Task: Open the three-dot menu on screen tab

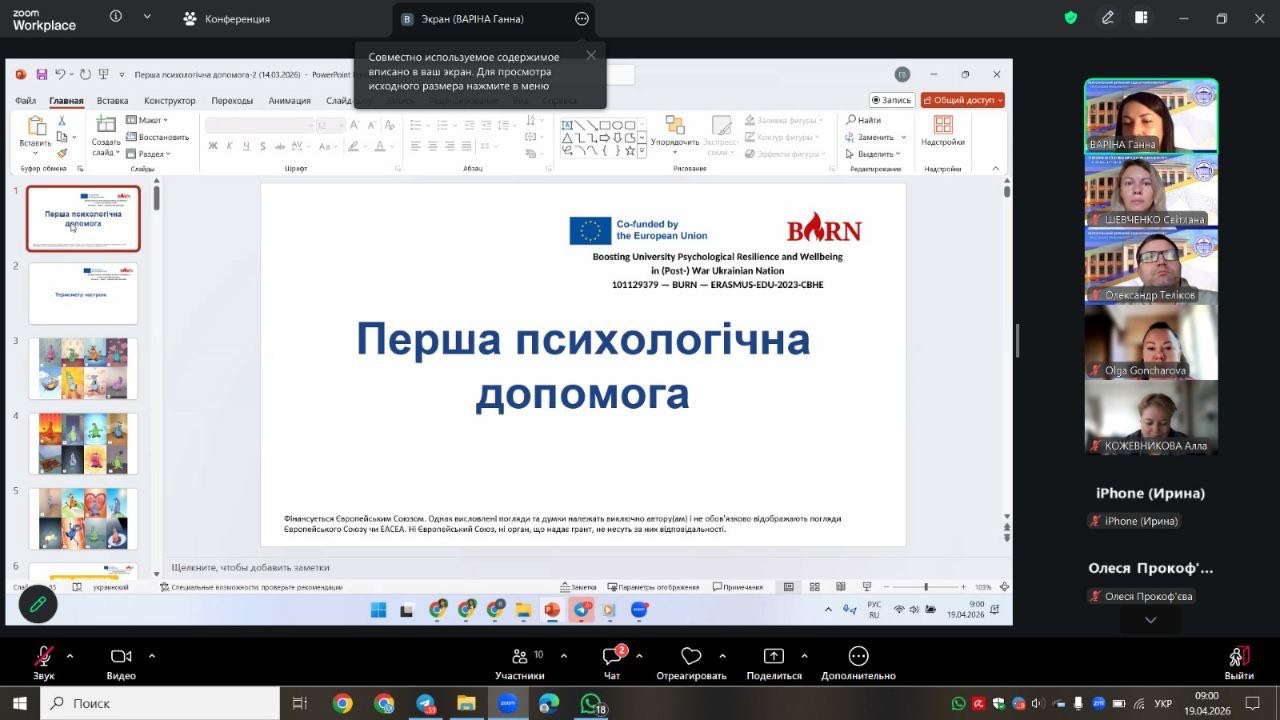Action: (582, 19)
